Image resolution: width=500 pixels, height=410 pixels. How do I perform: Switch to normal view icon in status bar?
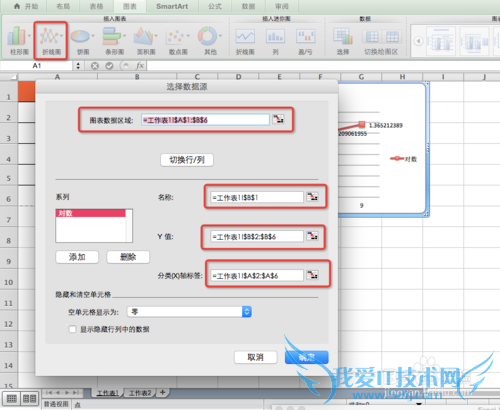click(11, 398)
